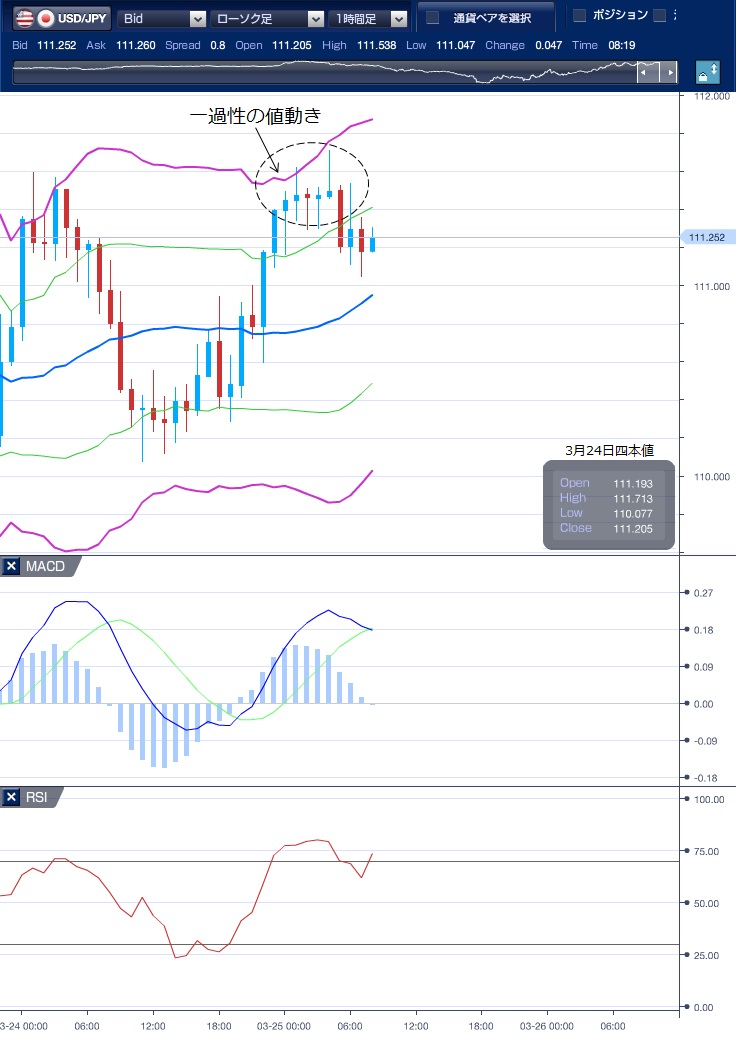Toggle the checkbox right of ポジション
This screenshot has width=736, height=1040.
pos(659,15)
